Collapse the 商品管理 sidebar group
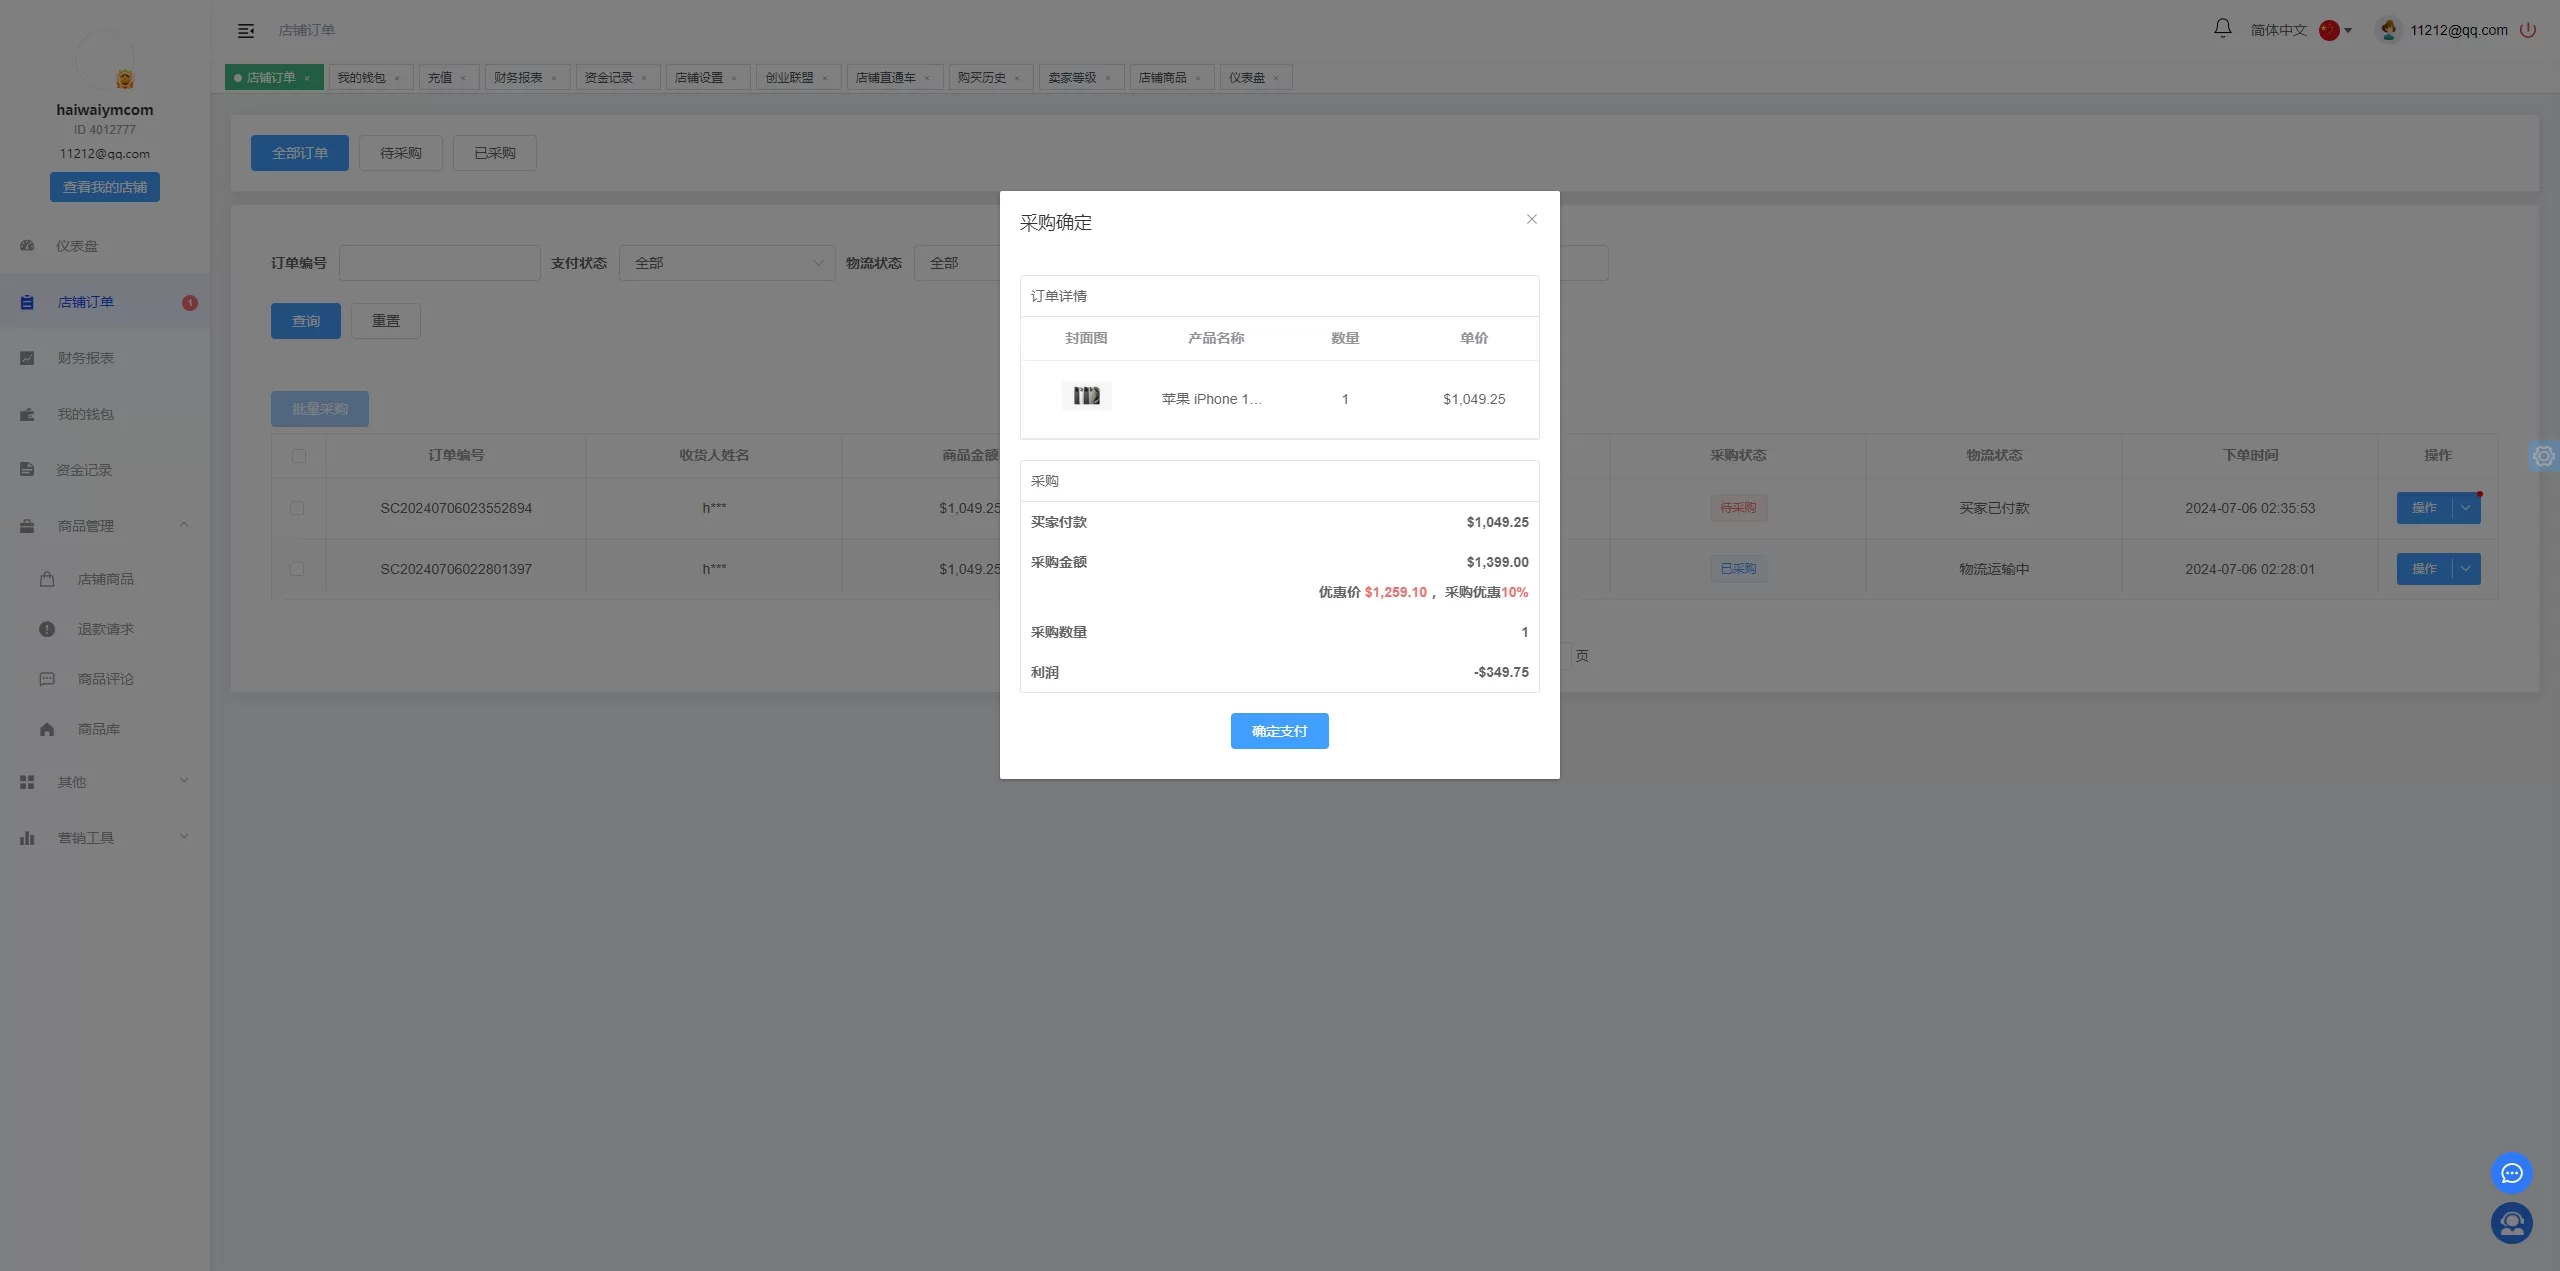 point(100,526)
